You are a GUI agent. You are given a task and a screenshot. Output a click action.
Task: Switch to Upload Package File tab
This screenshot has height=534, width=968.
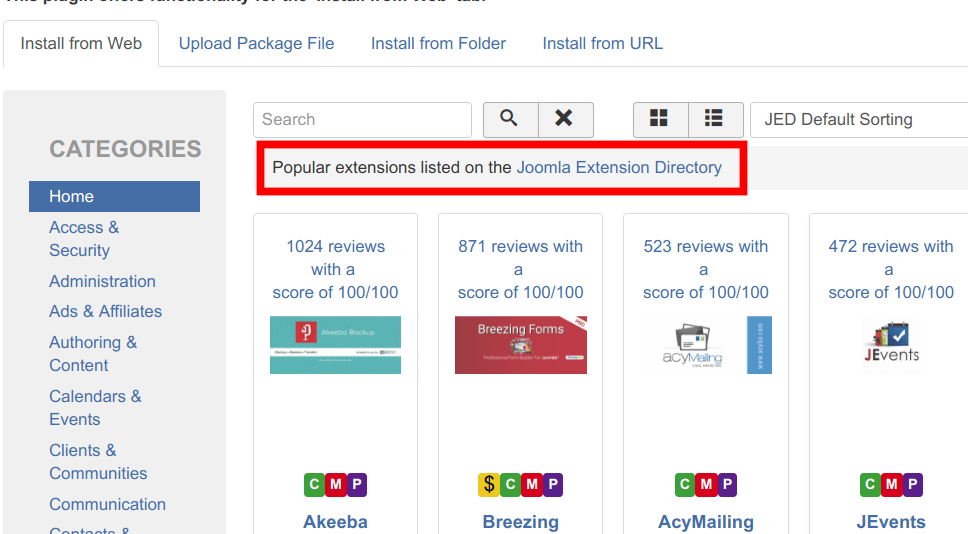pos(256,44)
